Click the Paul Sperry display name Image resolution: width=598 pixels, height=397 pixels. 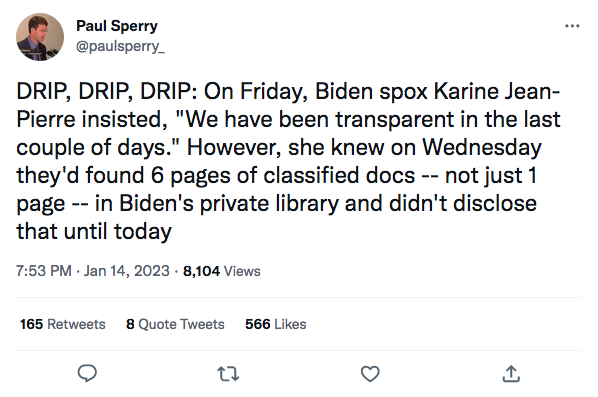(117, 26)
